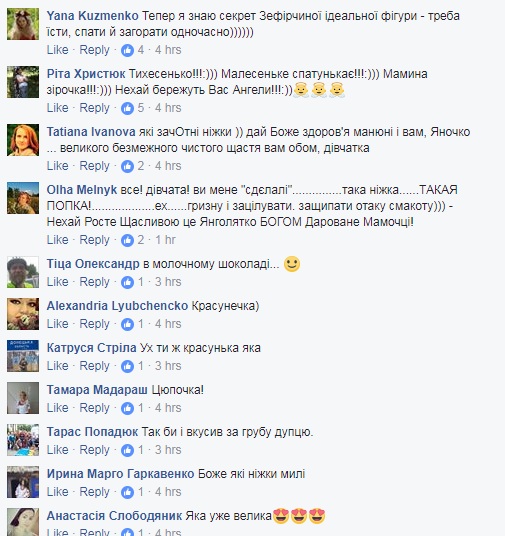The image size is (505, 536).
Task: Reply to Тіца Олександр's comment
Action: (94, 282)
